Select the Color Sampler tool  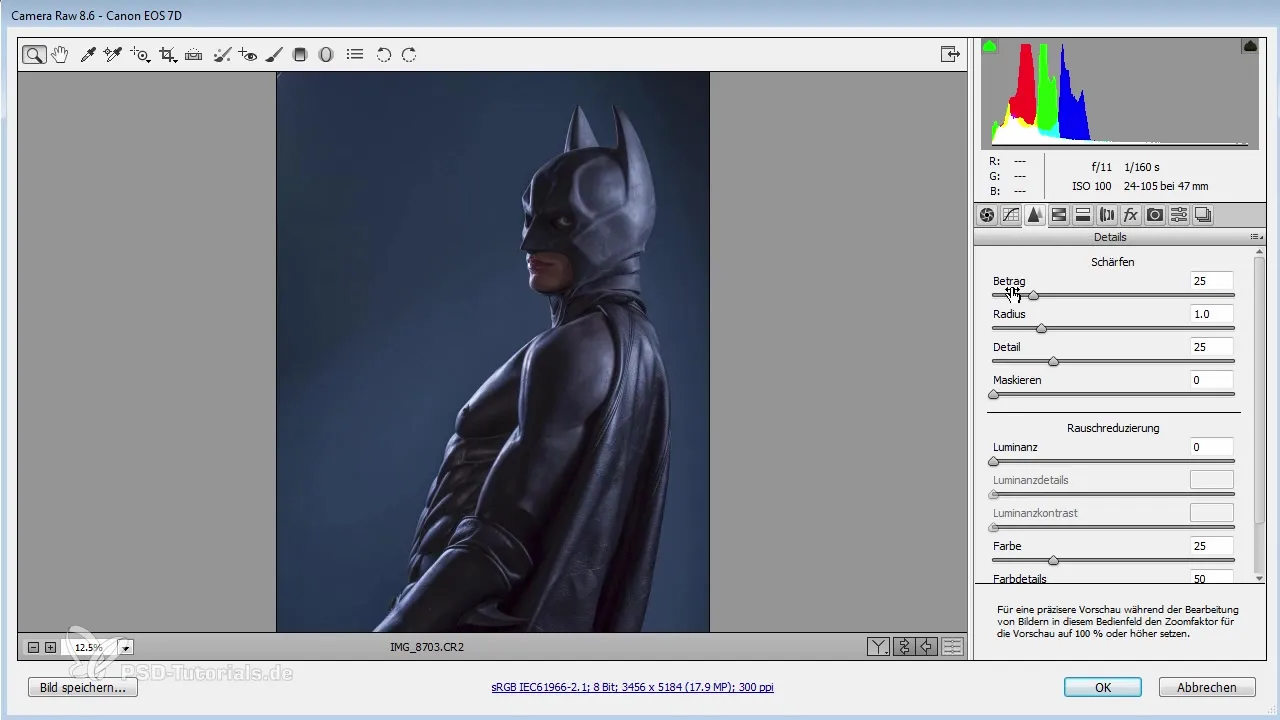point(113,55)
